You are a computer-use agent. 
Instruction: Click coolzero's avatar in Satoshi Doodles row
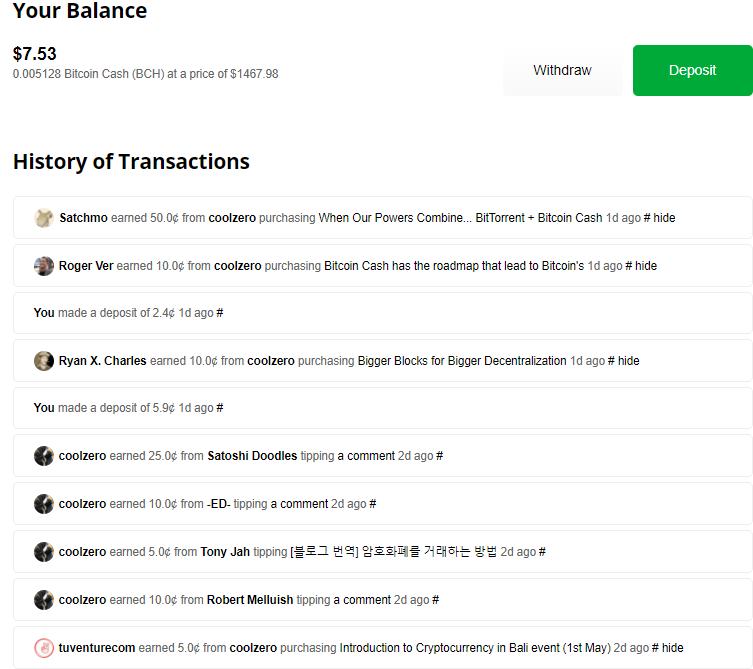pos(43,456)
